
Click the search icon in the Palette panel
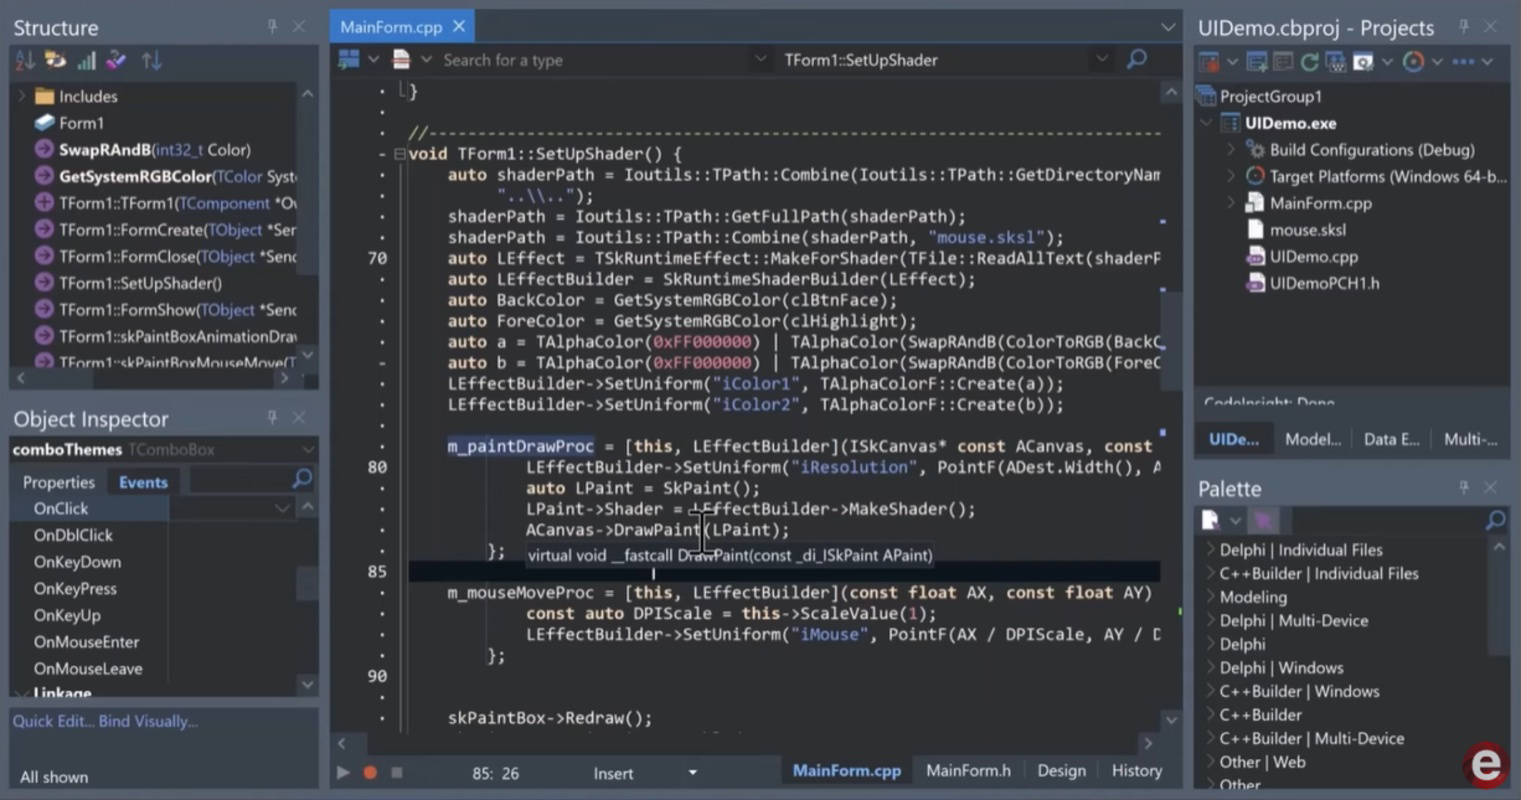[1495, 520]
